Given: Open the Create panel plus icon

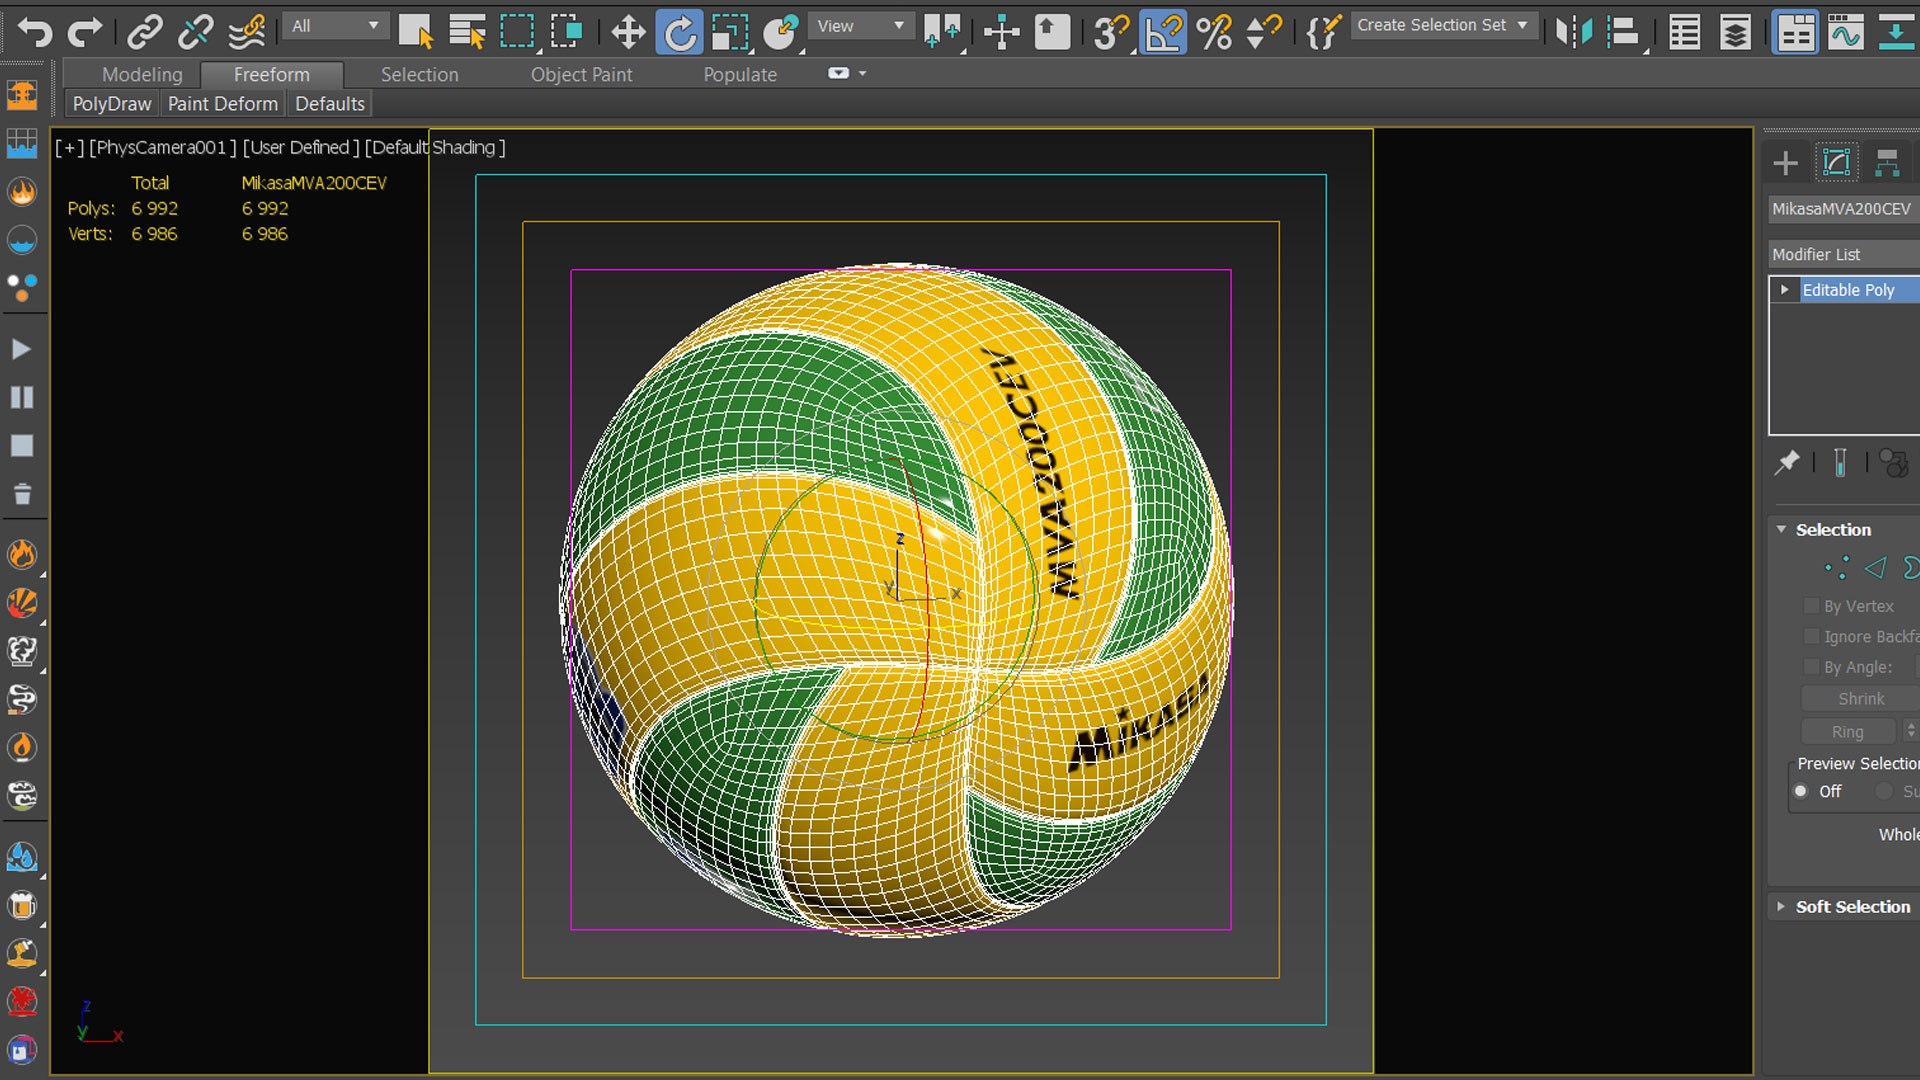Looking at the screenshot, I should 1786,162.
